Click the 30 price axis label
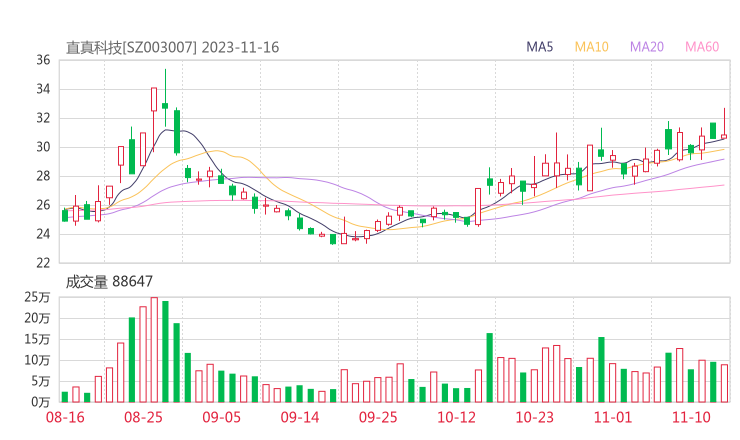 pos(43,147)
